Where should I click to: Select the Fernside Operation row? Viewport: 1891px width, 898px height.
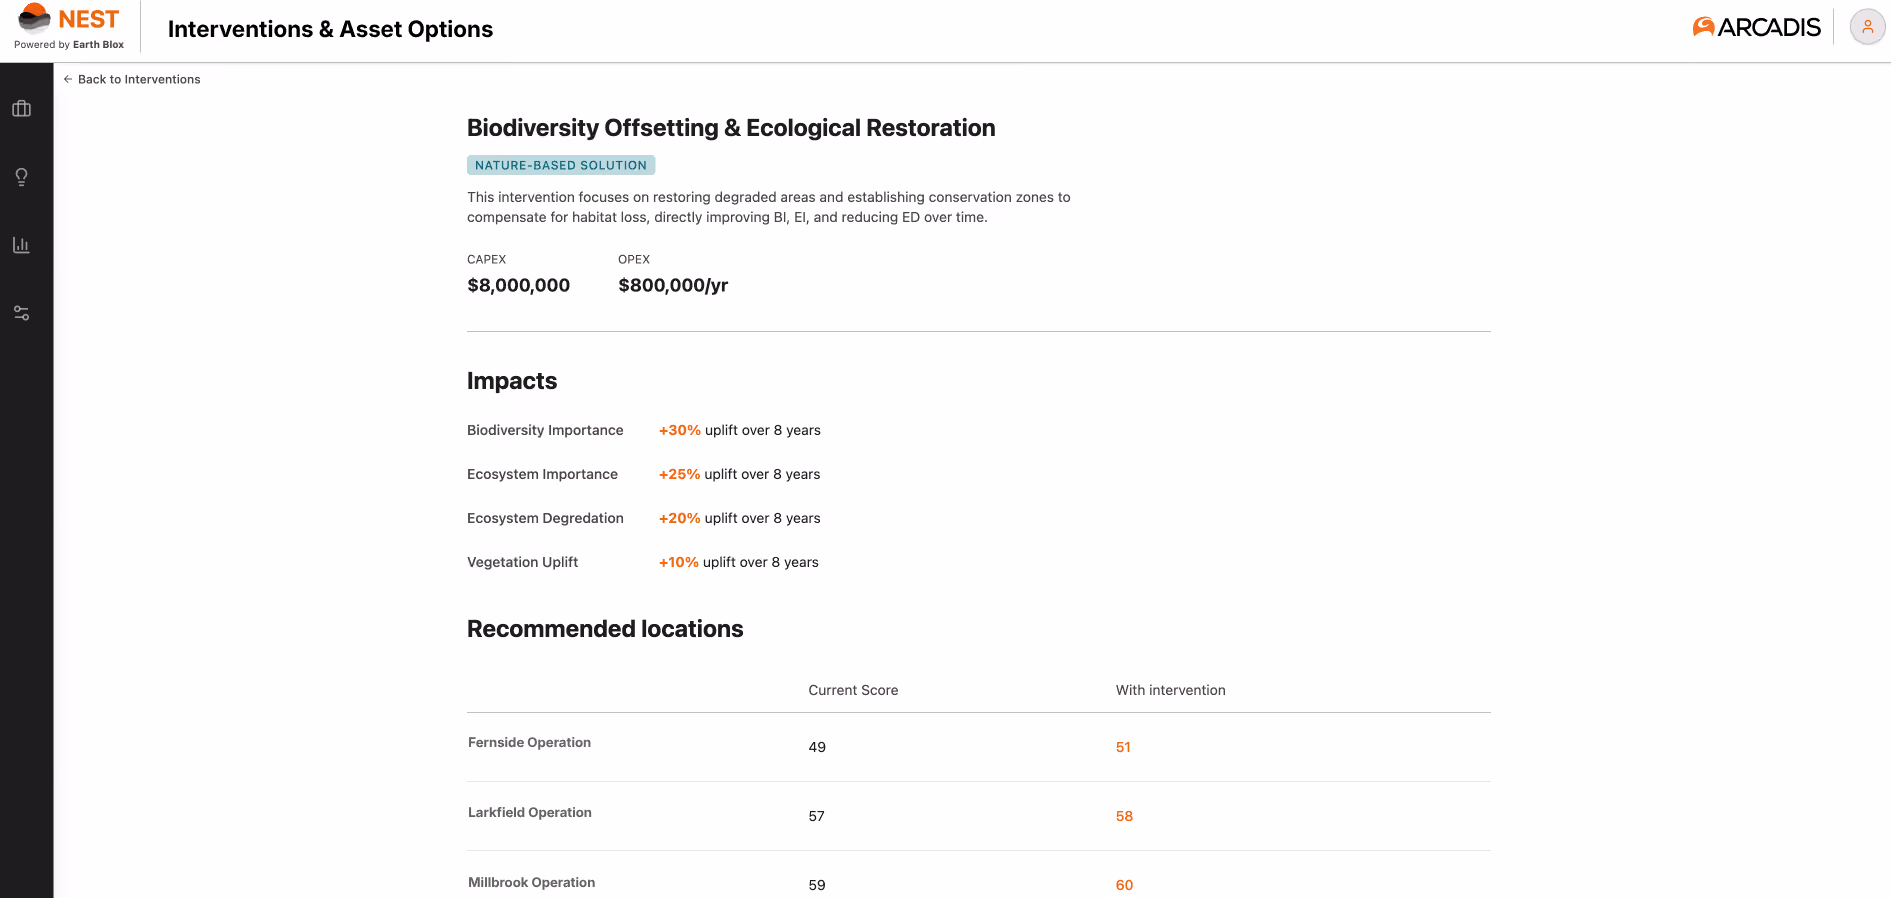pos(978,747)
